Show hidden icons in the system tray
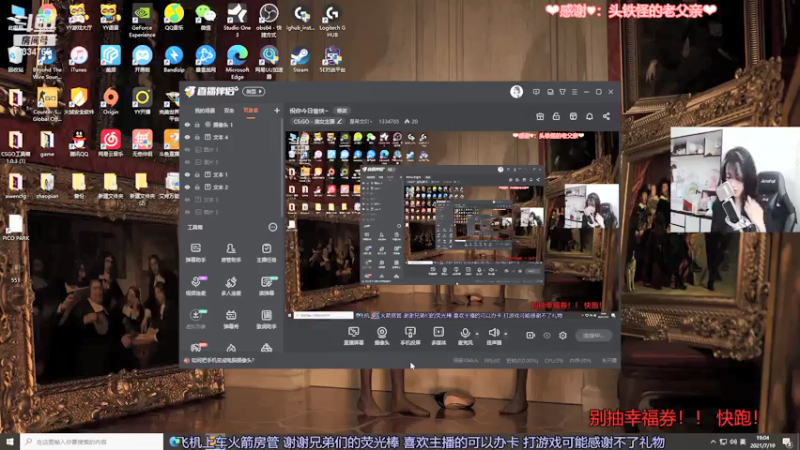 tap(713, 441)
